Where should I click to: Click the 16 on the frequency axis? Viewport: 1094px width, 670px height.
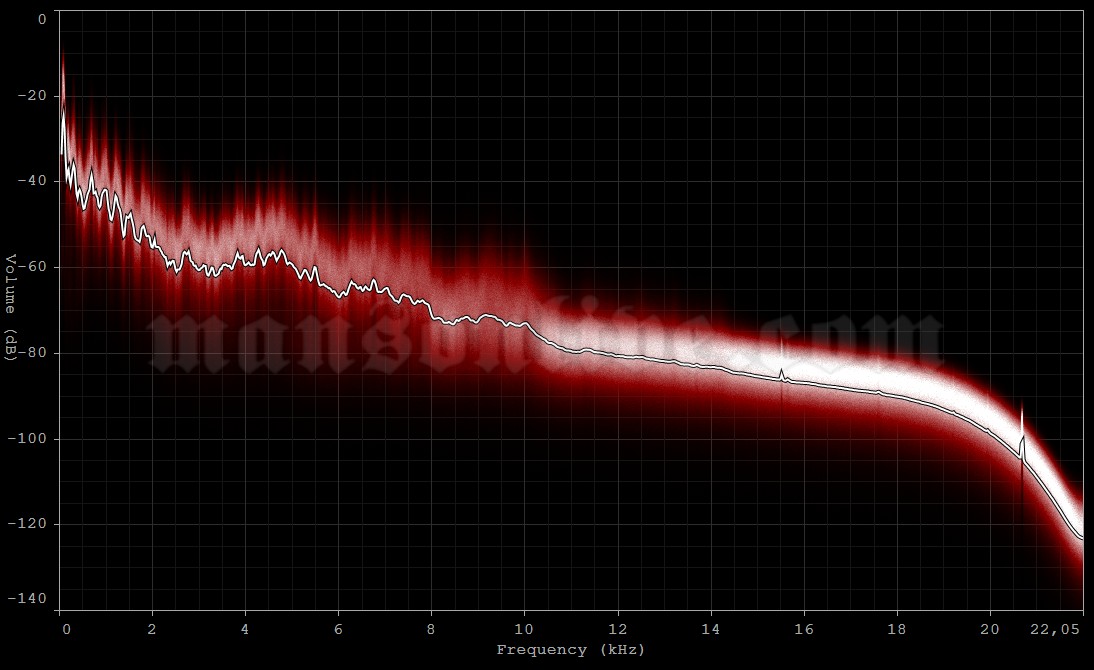[x=805, y=627]
